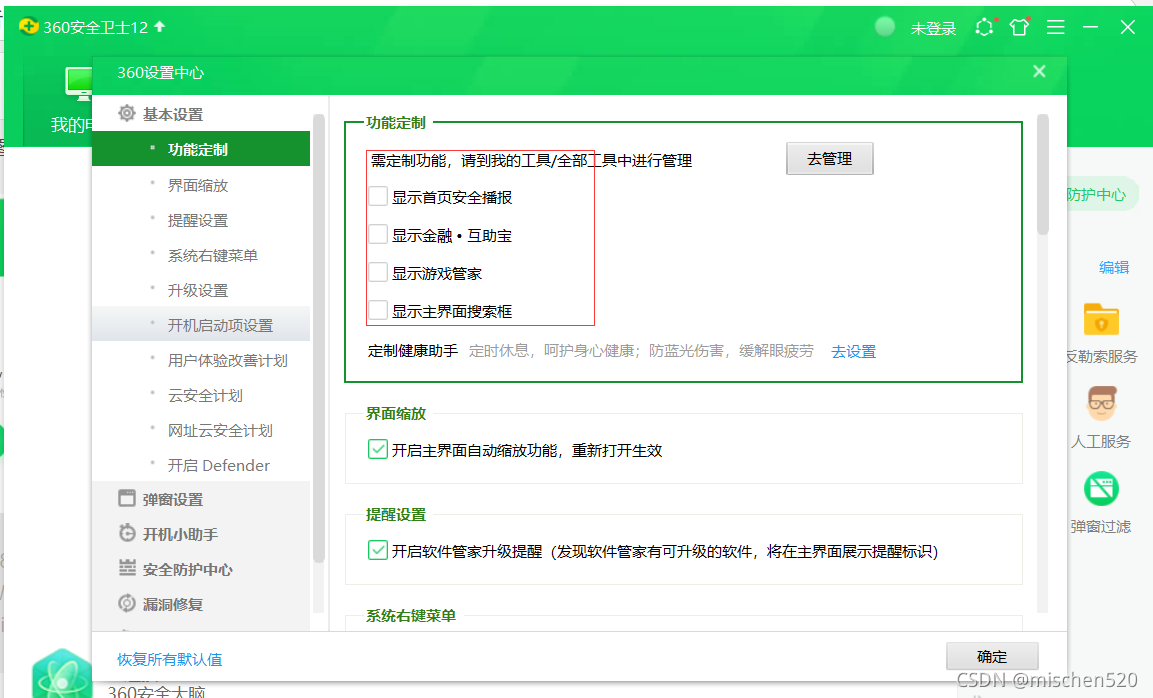Select 云安全计划 in the sidebar
1153x698 pixels.
point(201,395)
